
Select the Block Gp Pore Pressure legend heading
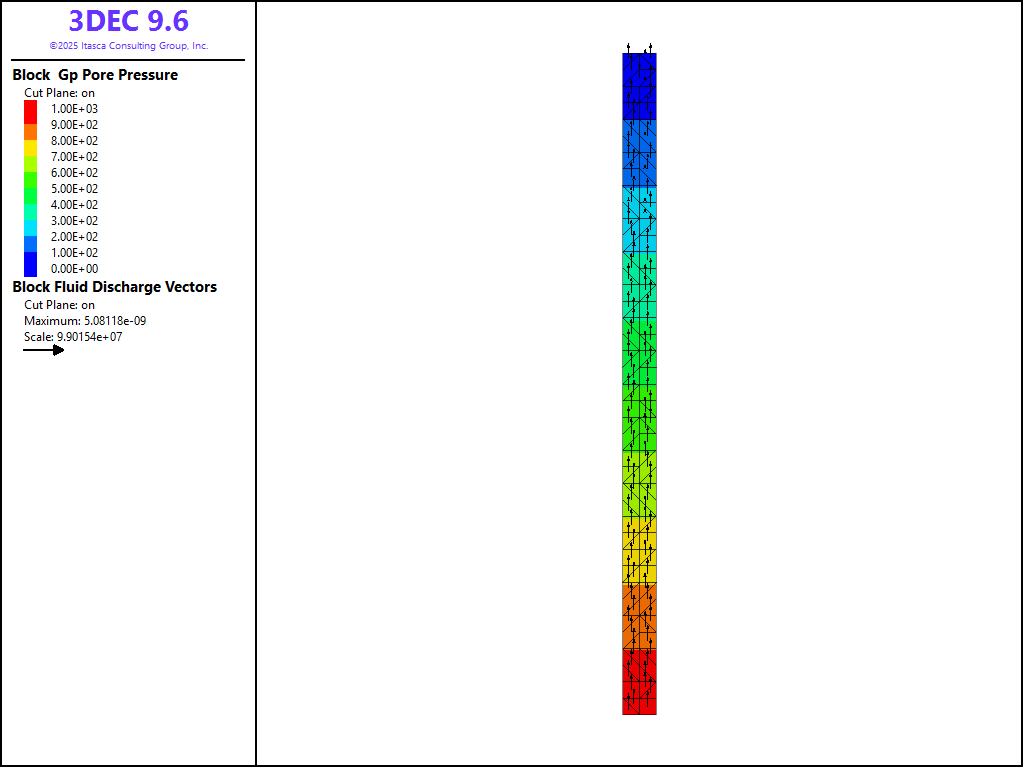click(95, 75)
